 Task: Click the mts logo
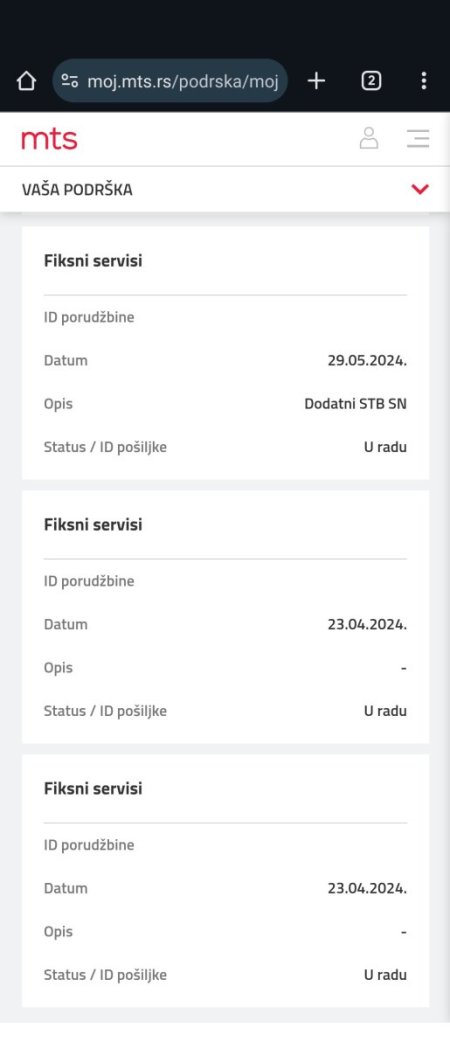tap(49, 139)
